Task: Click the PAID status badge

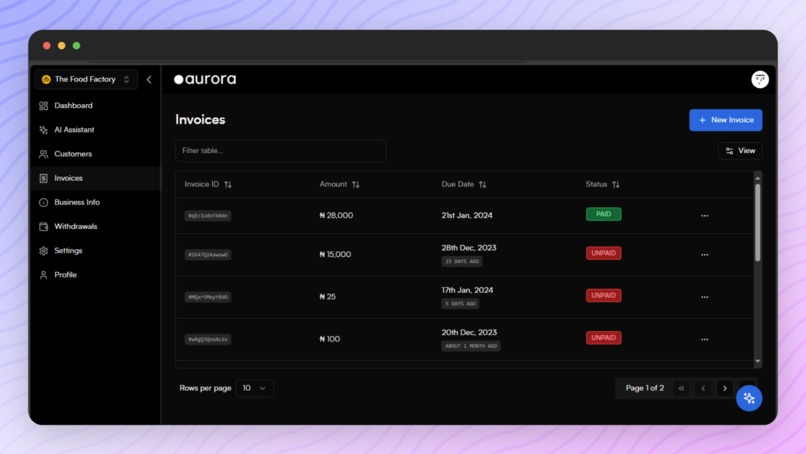Action: click(603, 214)
